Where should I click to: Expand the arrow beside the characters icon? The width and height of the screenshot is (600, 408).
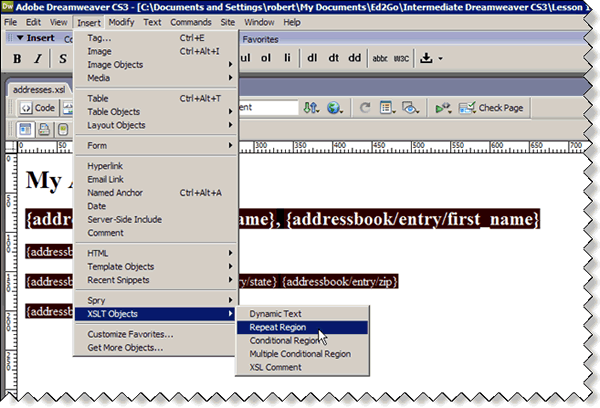coord(440,59)
